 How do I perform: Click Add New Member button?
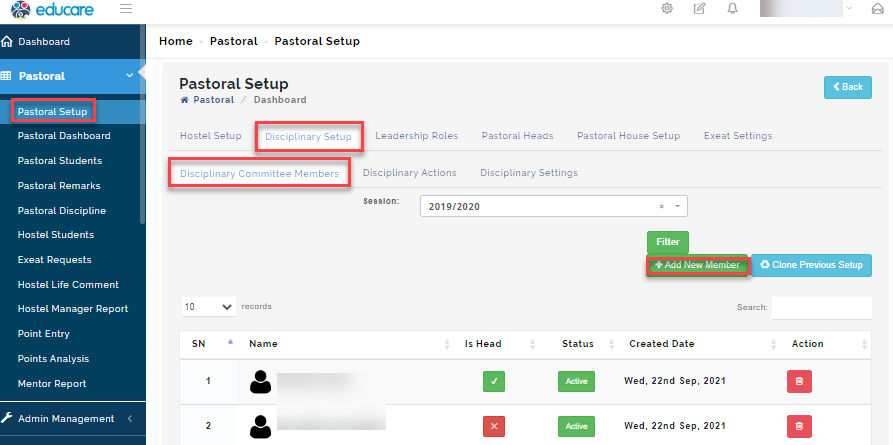tap(697, 265)
